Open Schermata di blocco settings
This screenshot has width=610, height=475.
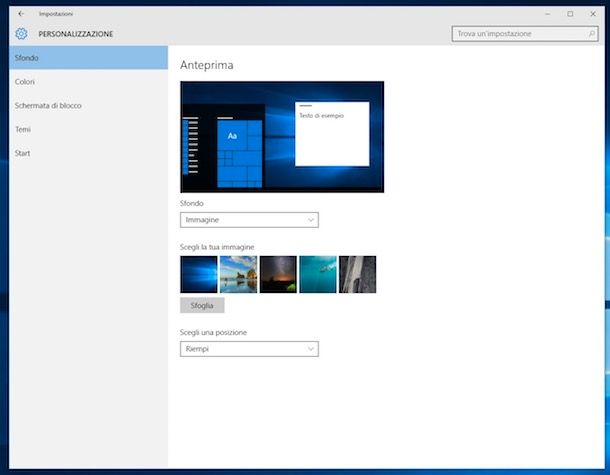pyautogui.click(x=88, y=105)
